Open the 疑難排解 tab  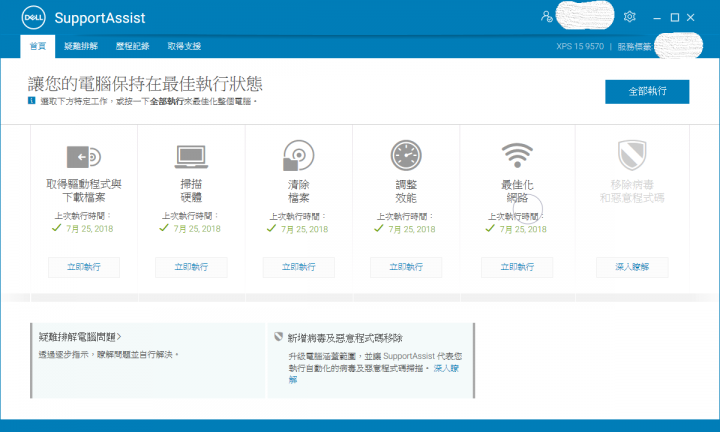click(81, 46)
